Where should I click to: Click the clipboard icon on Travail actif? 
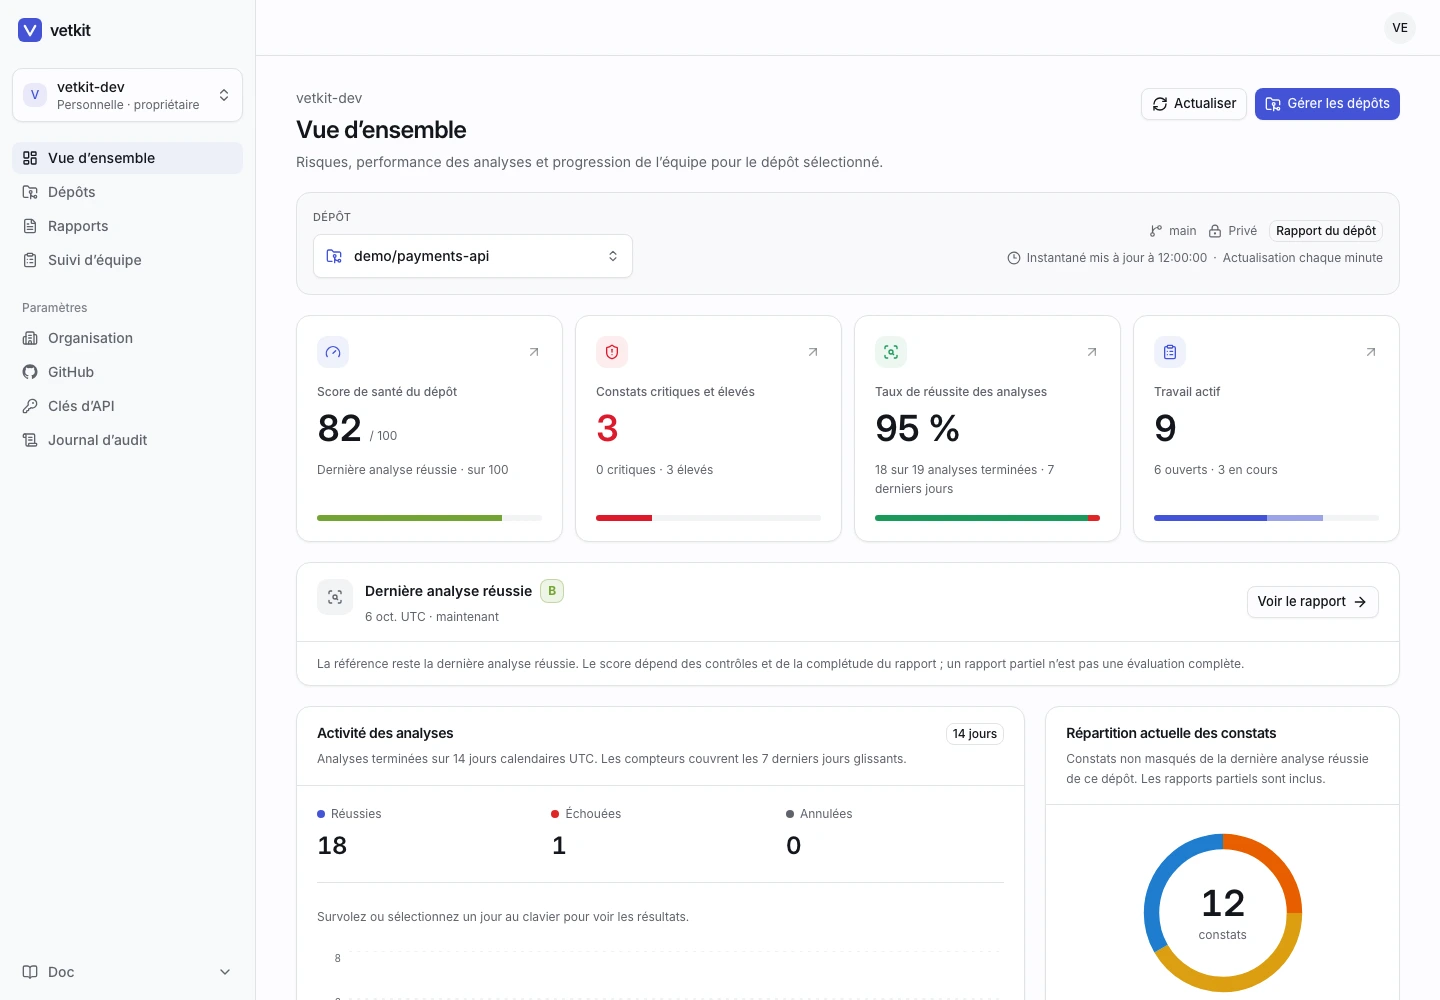pos(1170,352)
